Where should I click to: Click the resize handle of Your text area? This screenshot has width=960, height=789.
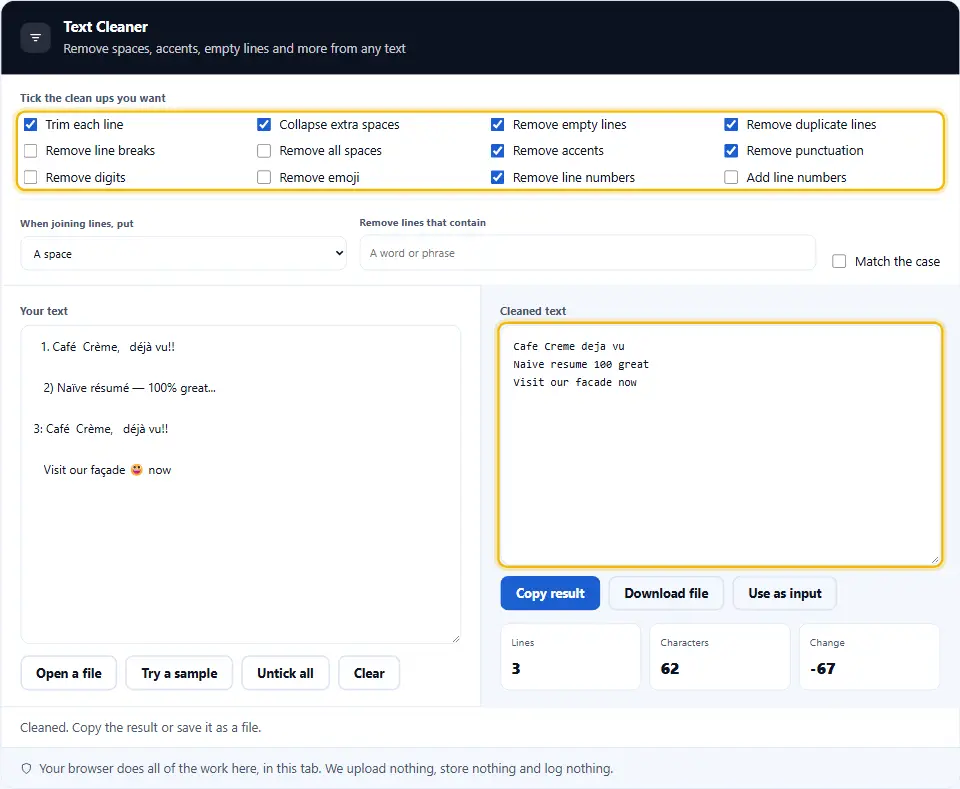pos(456,638)
